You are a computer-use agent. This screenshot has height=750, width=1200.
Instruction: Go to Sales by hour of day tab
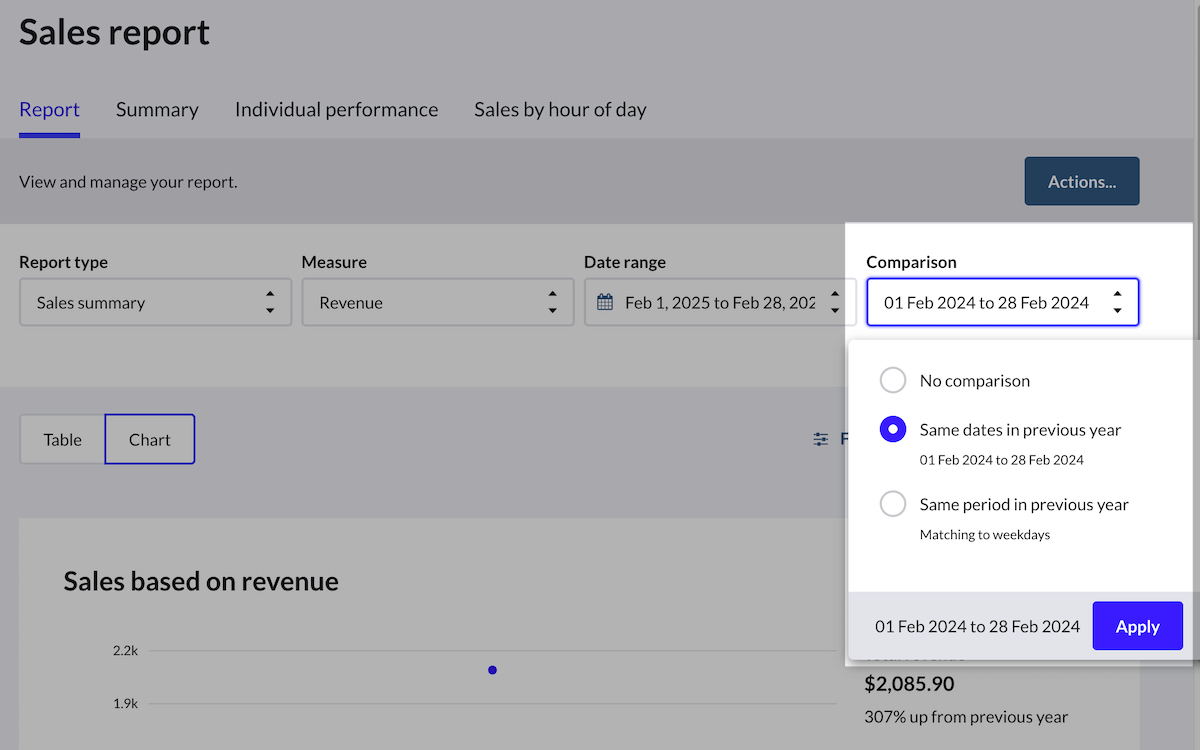coord(560,110)
